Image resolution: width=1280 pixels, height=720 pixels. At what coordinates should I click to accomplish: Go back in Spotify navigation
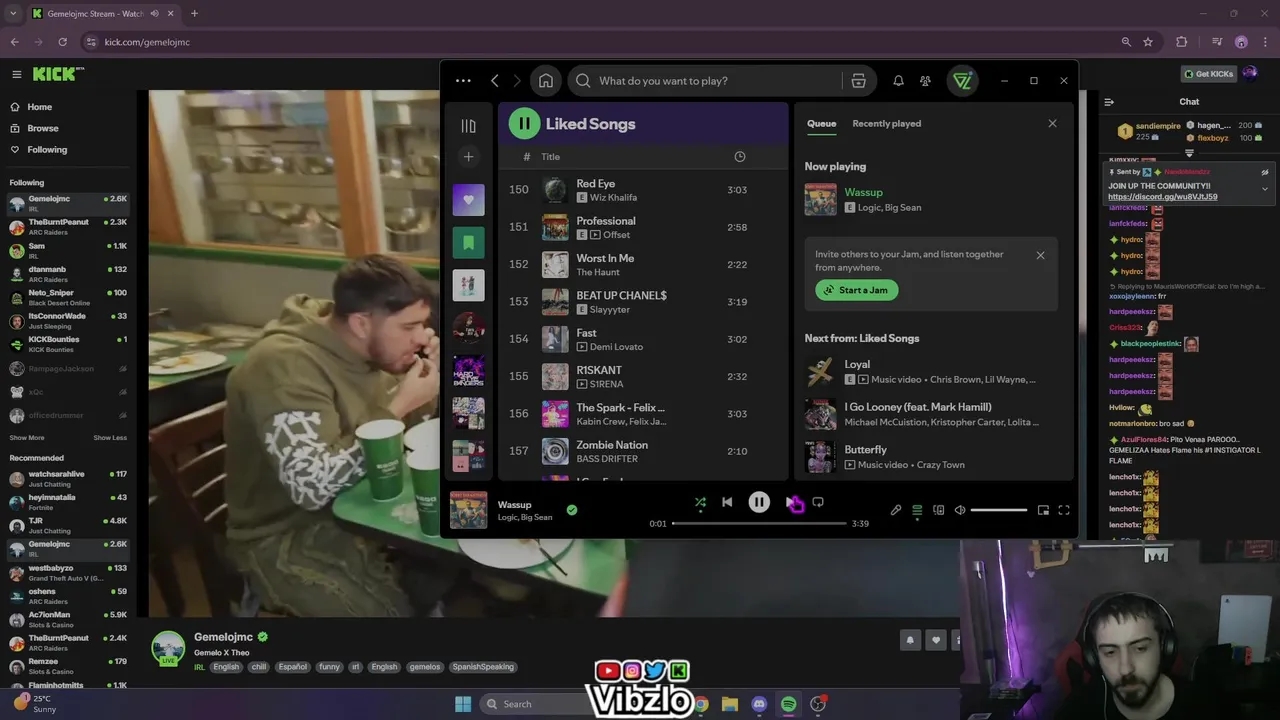click(x=495, y=81)
